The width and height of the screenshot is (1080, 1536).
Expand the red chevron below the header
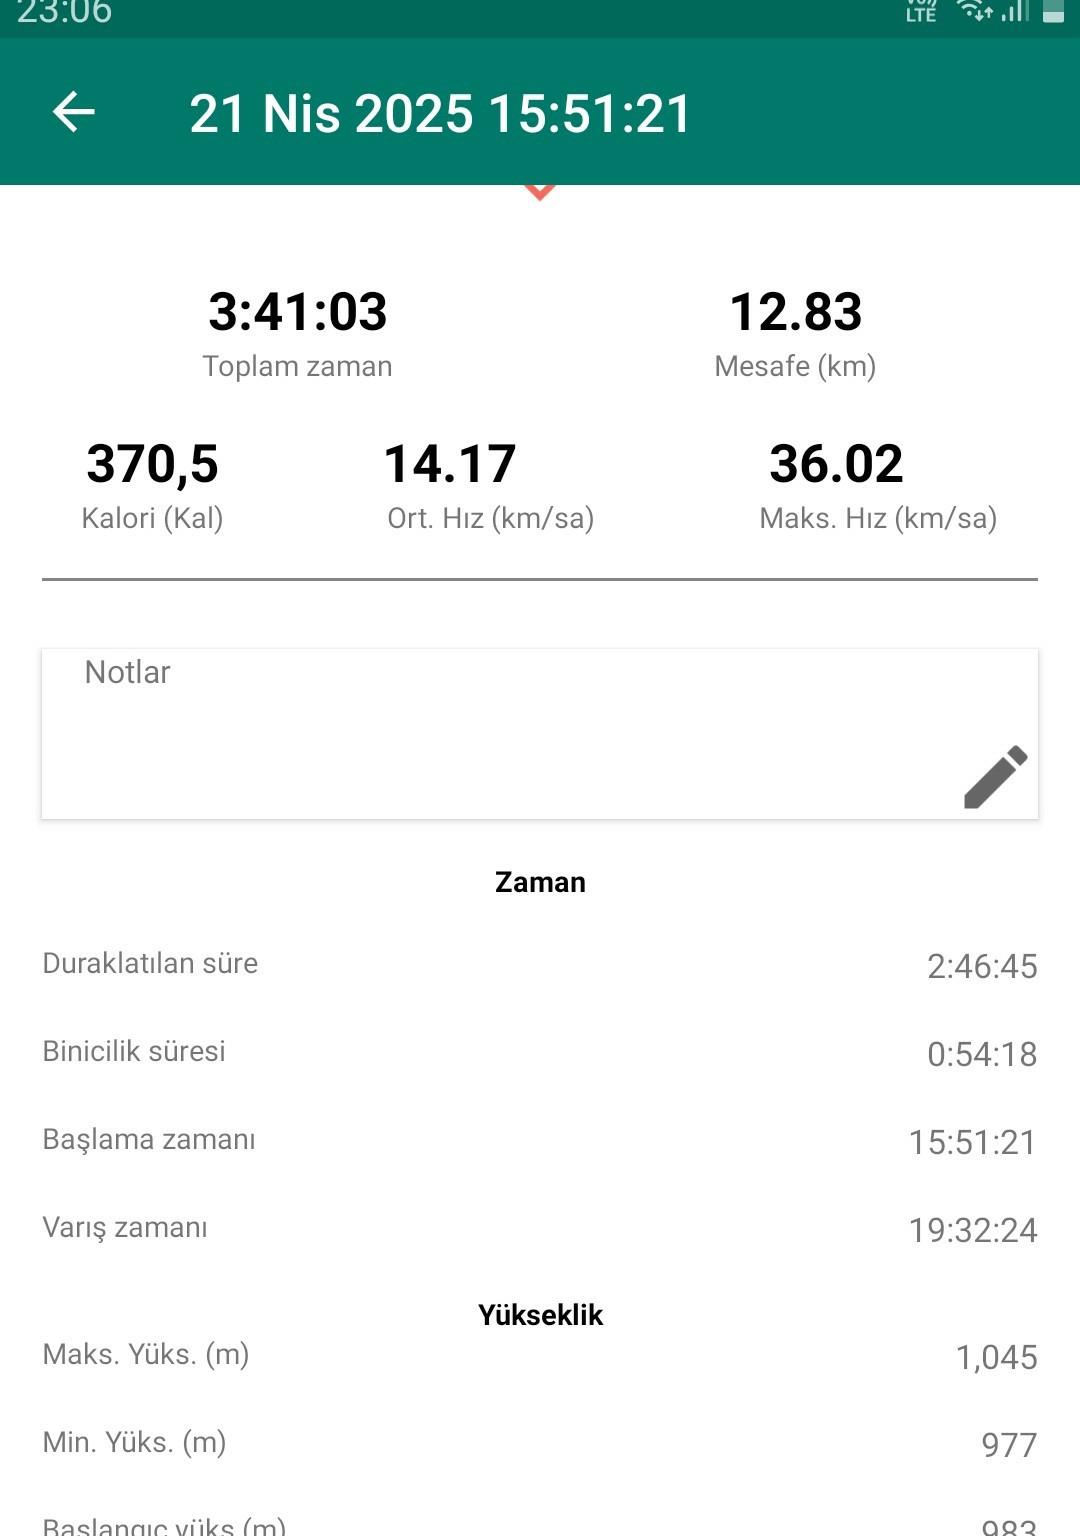540,192
